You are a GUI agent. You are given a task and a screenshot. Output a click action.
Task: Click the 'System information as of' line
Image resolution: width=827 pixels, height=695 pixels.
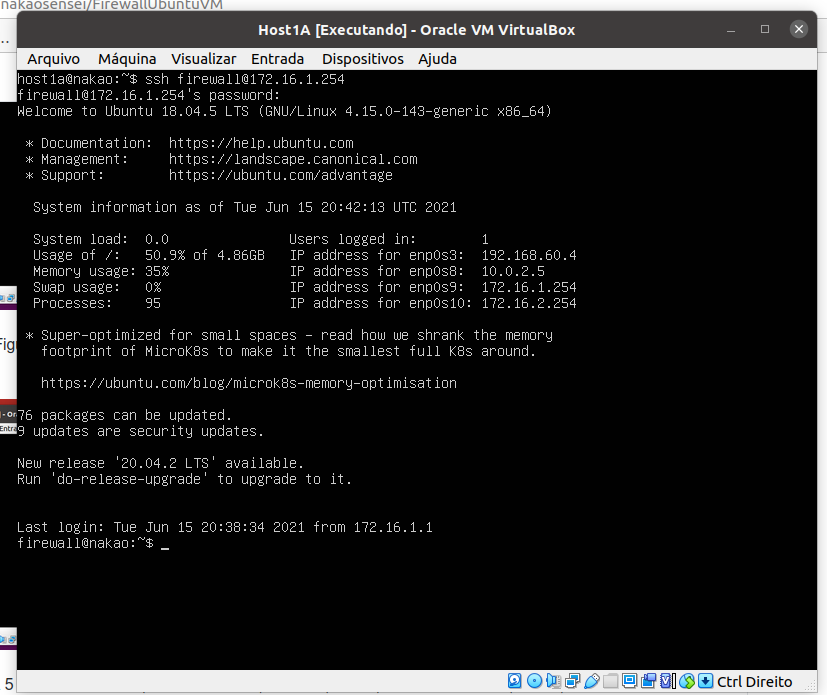tap(245, 207)
